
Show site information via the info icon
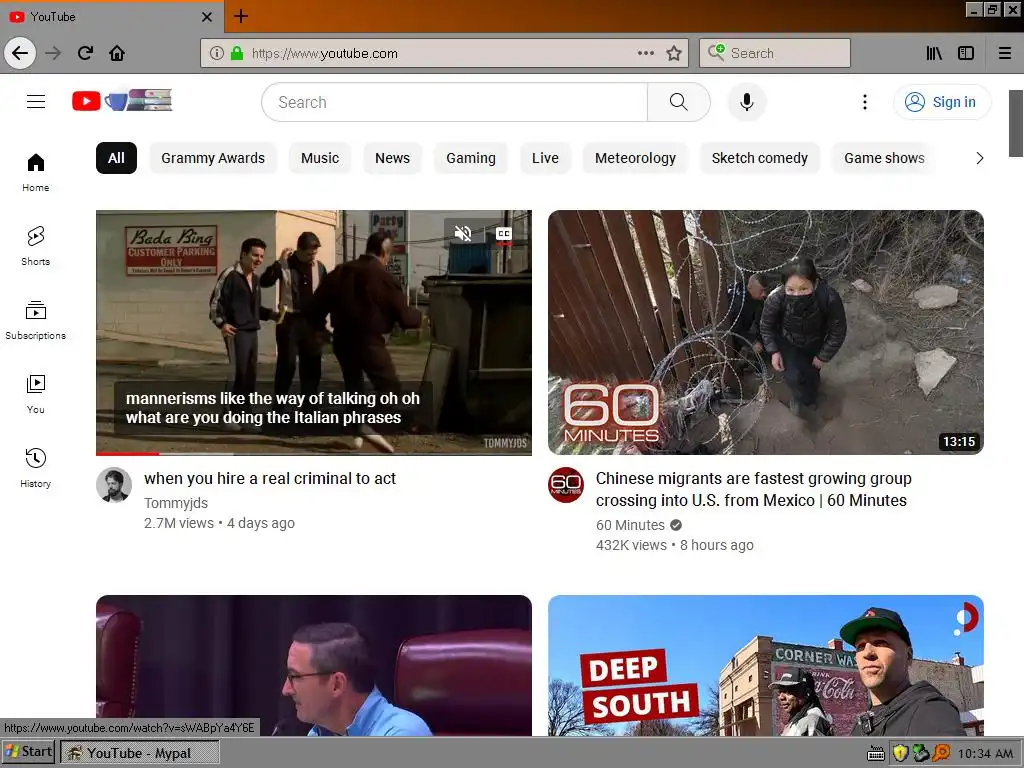pos(217,53)
